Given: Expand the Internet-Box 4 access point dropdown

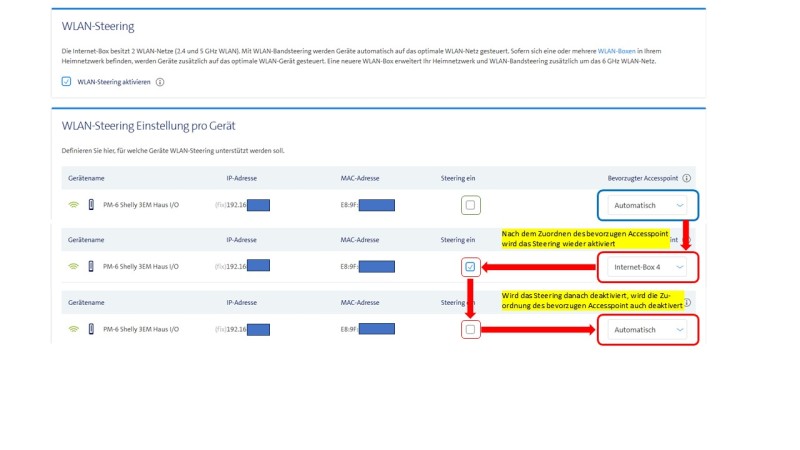Looking at the screenshot, I should click(648, 267).
